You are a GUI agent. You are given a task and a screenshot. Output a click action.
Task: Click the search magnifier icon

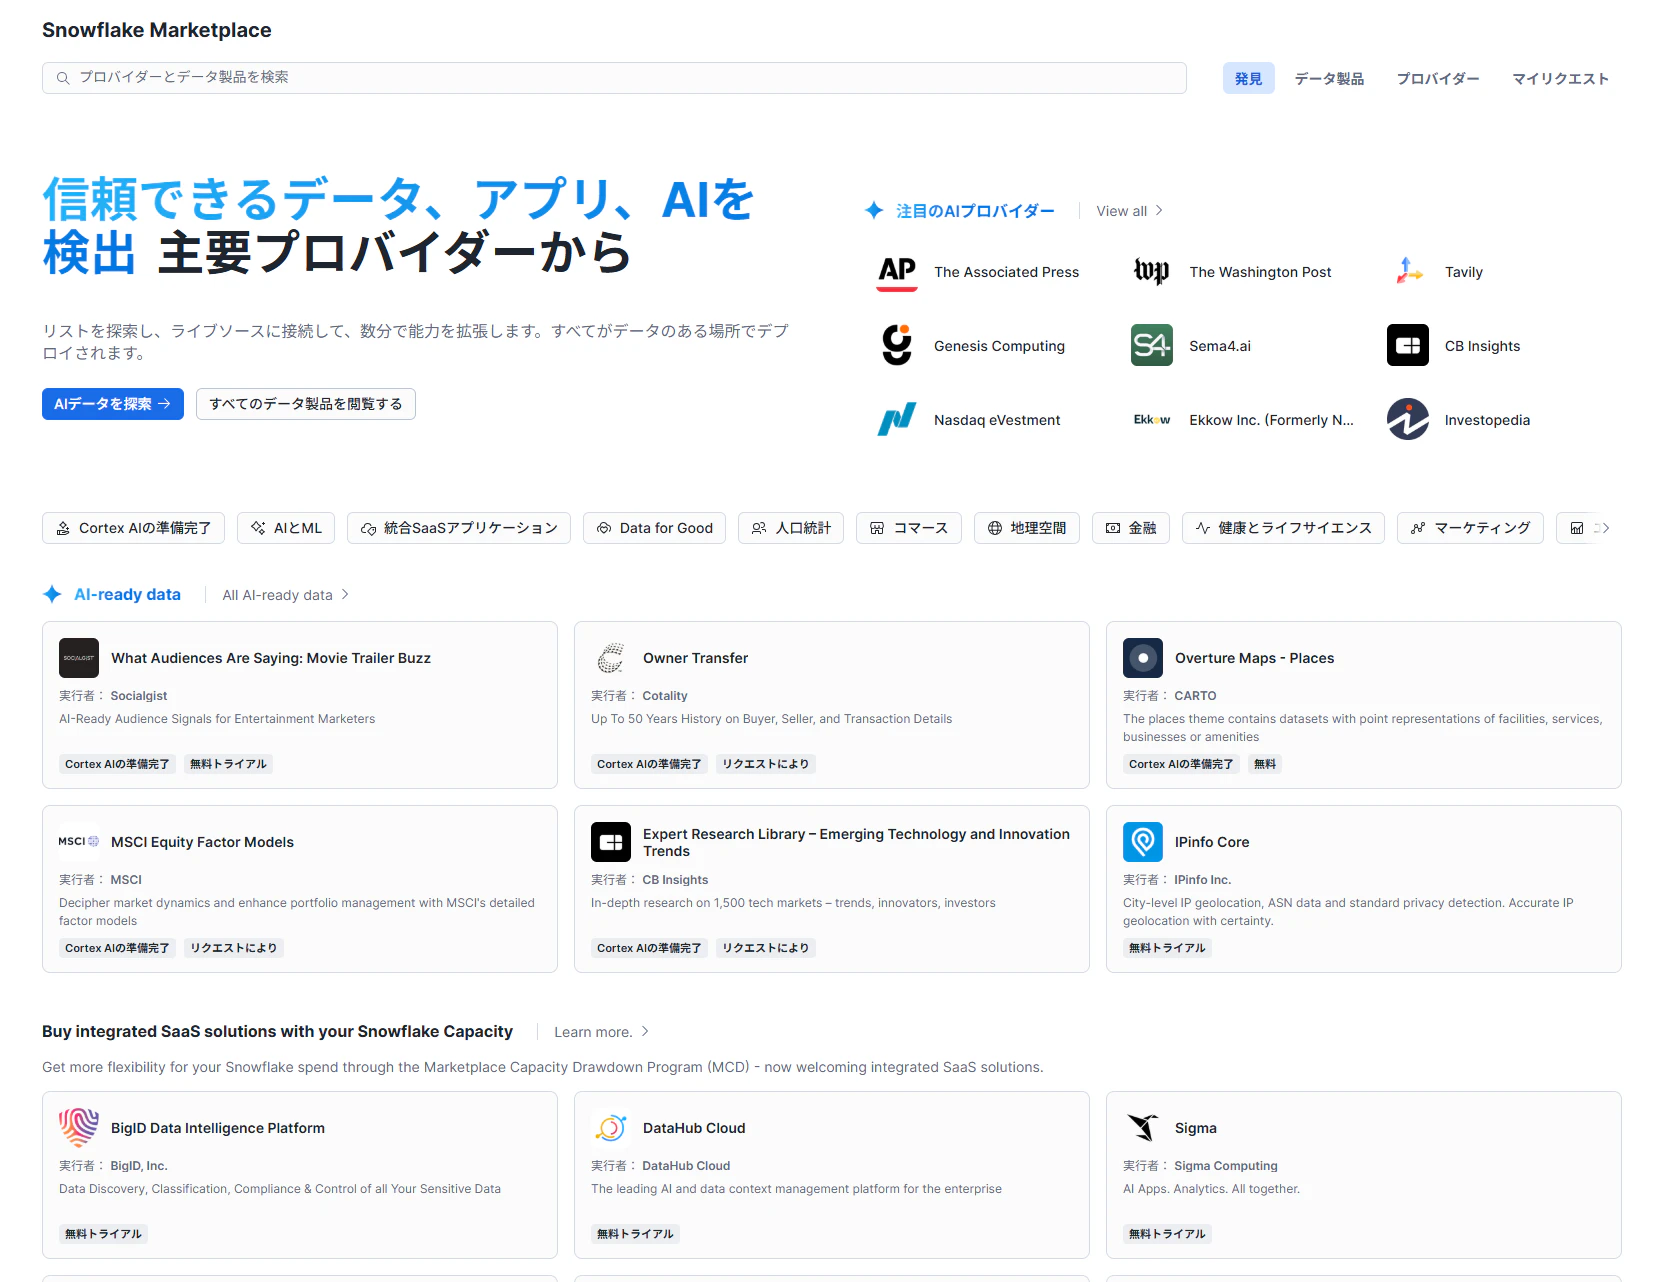63,78
